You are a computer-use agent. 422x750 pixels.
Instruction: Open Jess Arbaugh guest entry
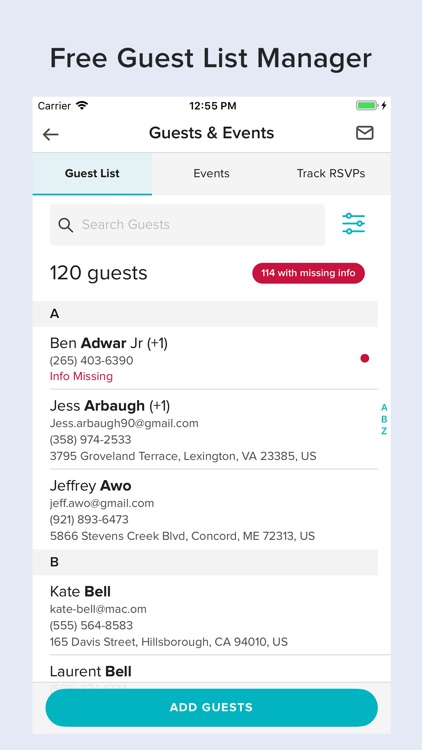205,430
